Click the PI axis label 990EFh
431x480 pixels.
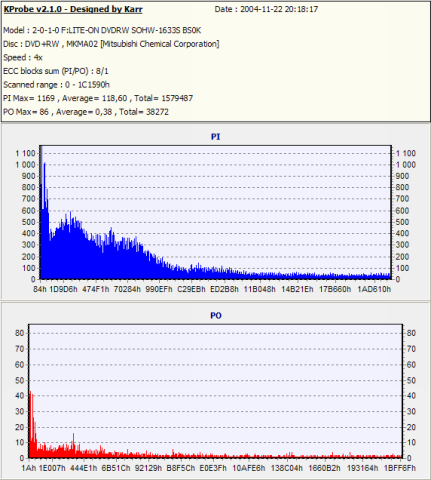tap(159, 289)
